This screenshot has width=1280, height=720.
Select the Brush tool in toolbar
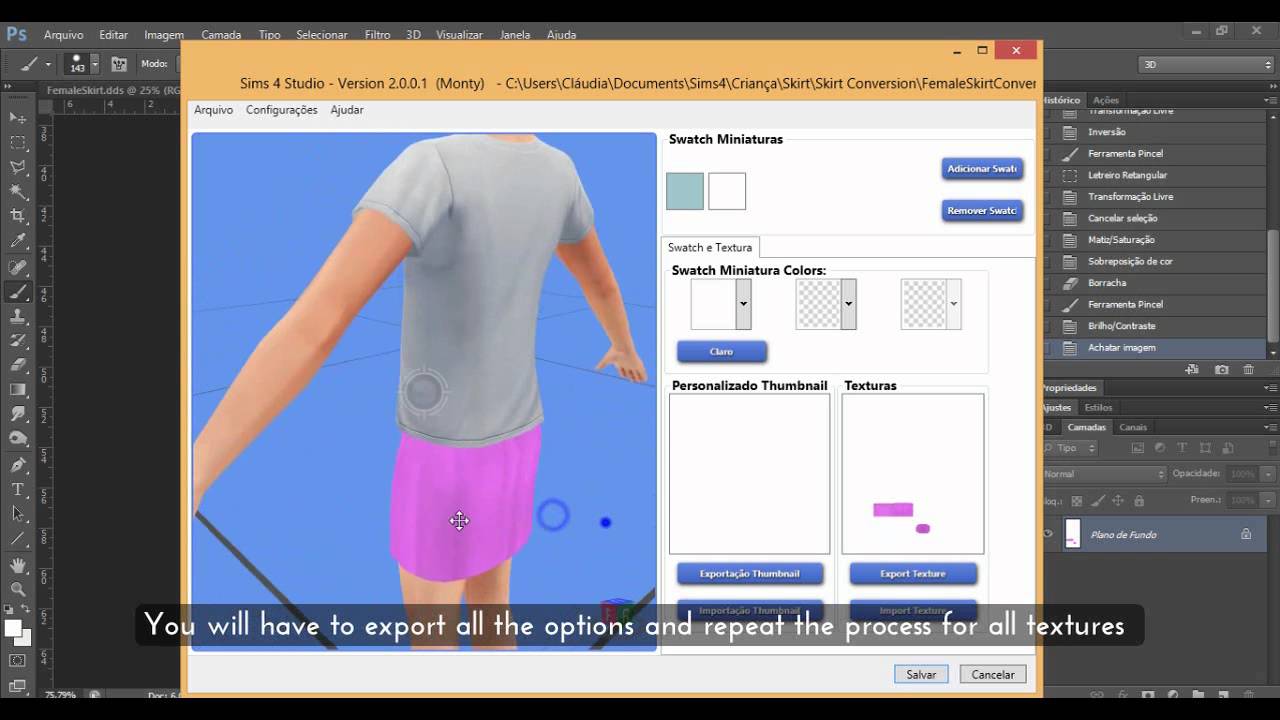pyautogui.click(x=18, y=292)
